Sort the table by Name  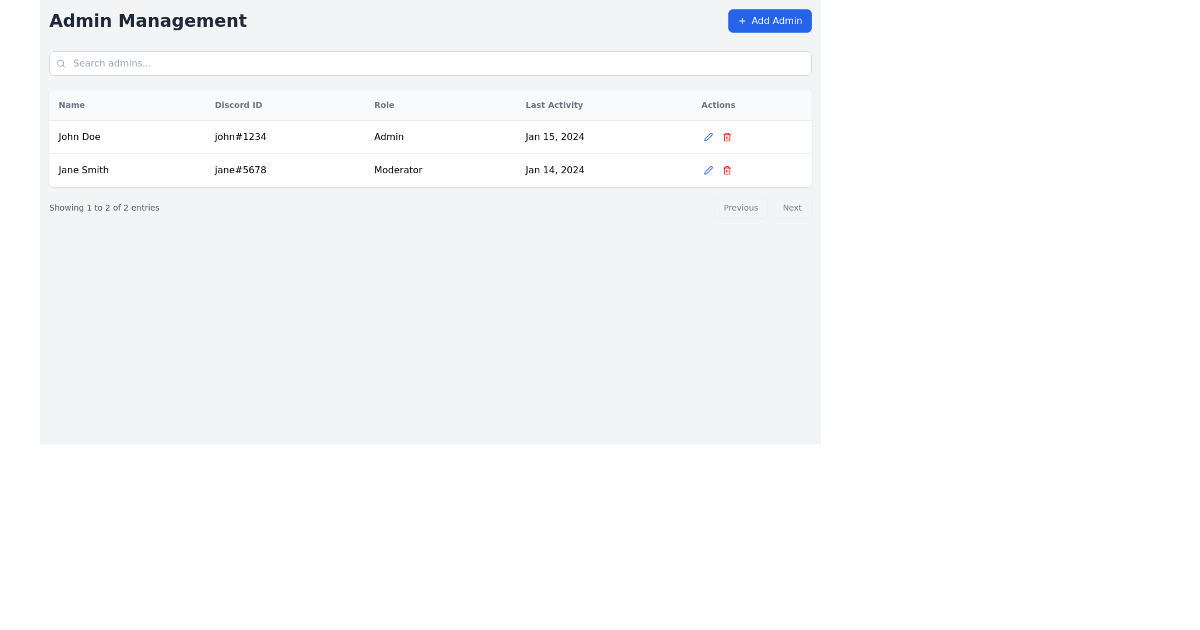(x=71, y=105)
